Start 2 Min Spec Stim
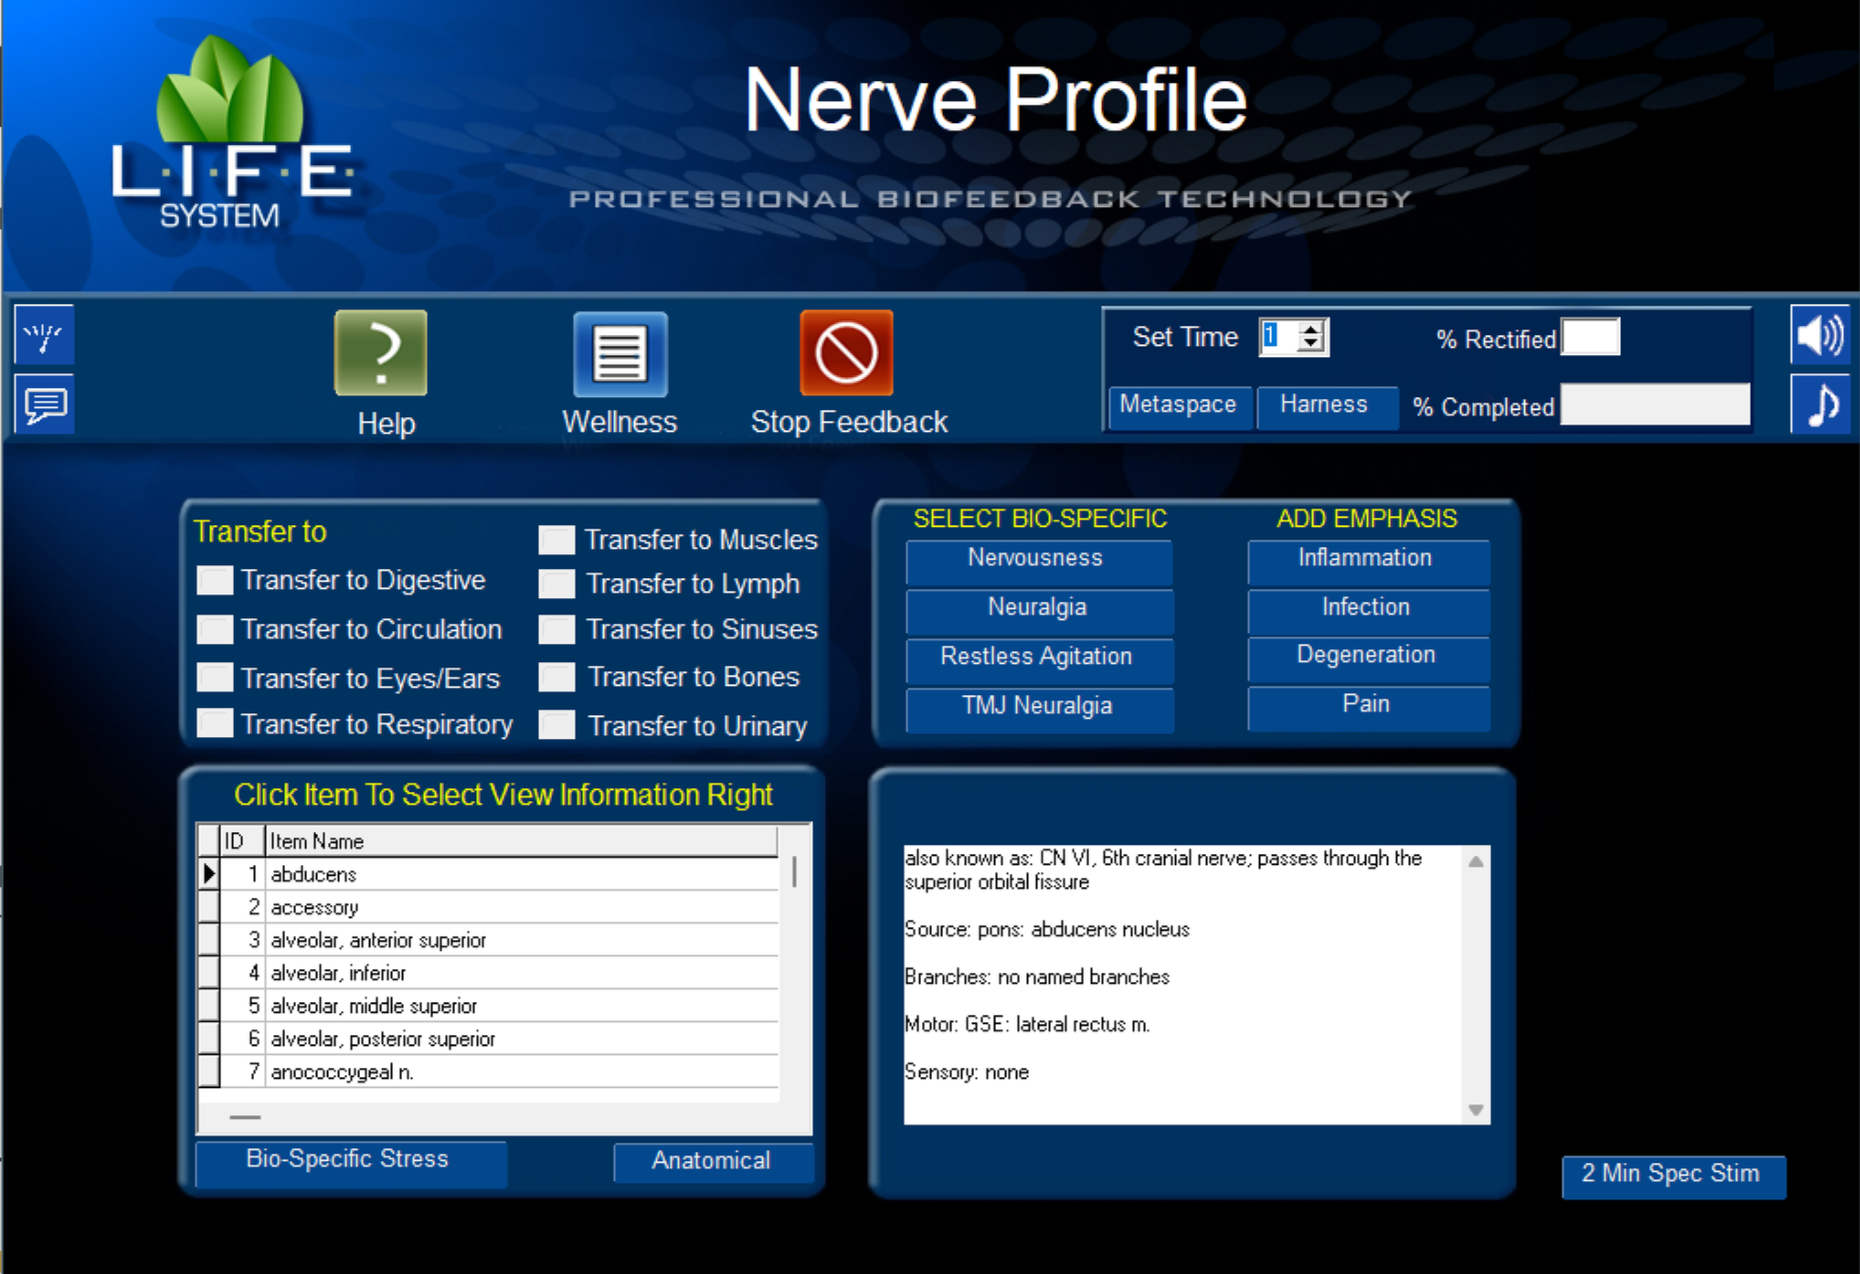The height and width of the screenshot is (1274, 1860). coord(1673,1176)
